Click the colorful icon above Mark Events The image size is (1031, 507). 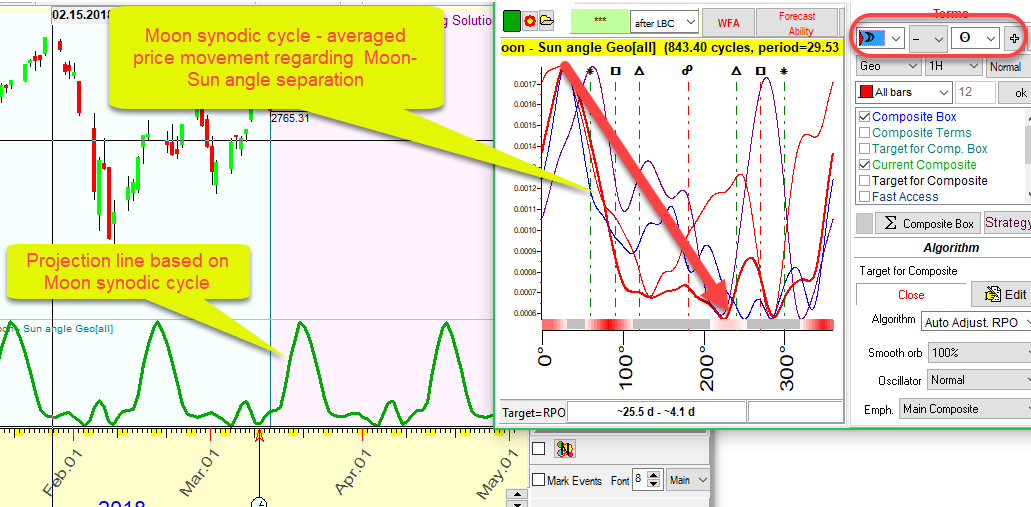coord(564,449)
